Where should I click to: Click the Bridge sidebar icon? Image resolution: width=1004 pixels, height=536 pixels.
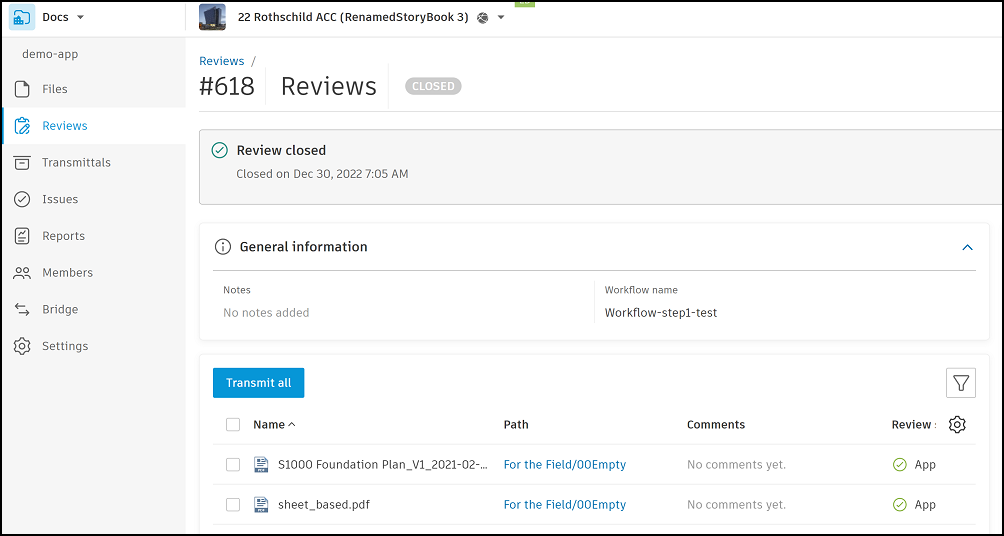(x=22, y=310)
